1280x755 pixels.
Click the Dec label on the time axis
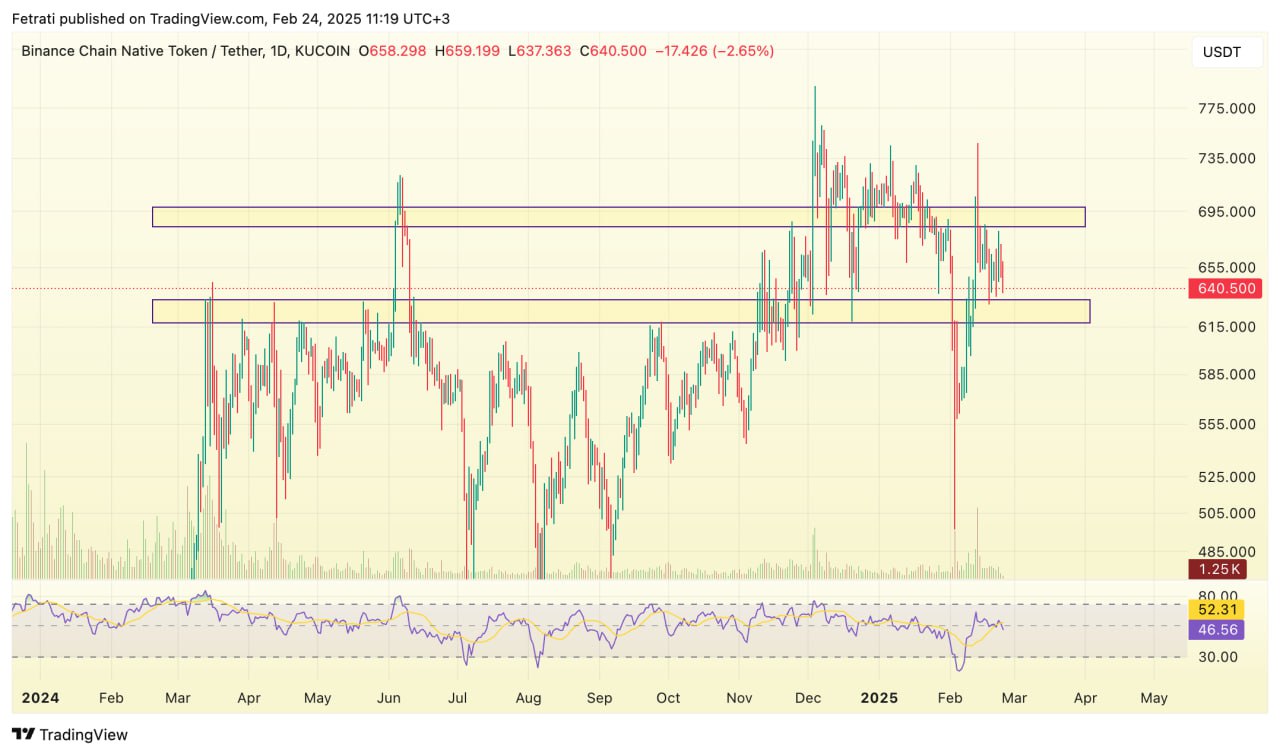tap(809, 698)
